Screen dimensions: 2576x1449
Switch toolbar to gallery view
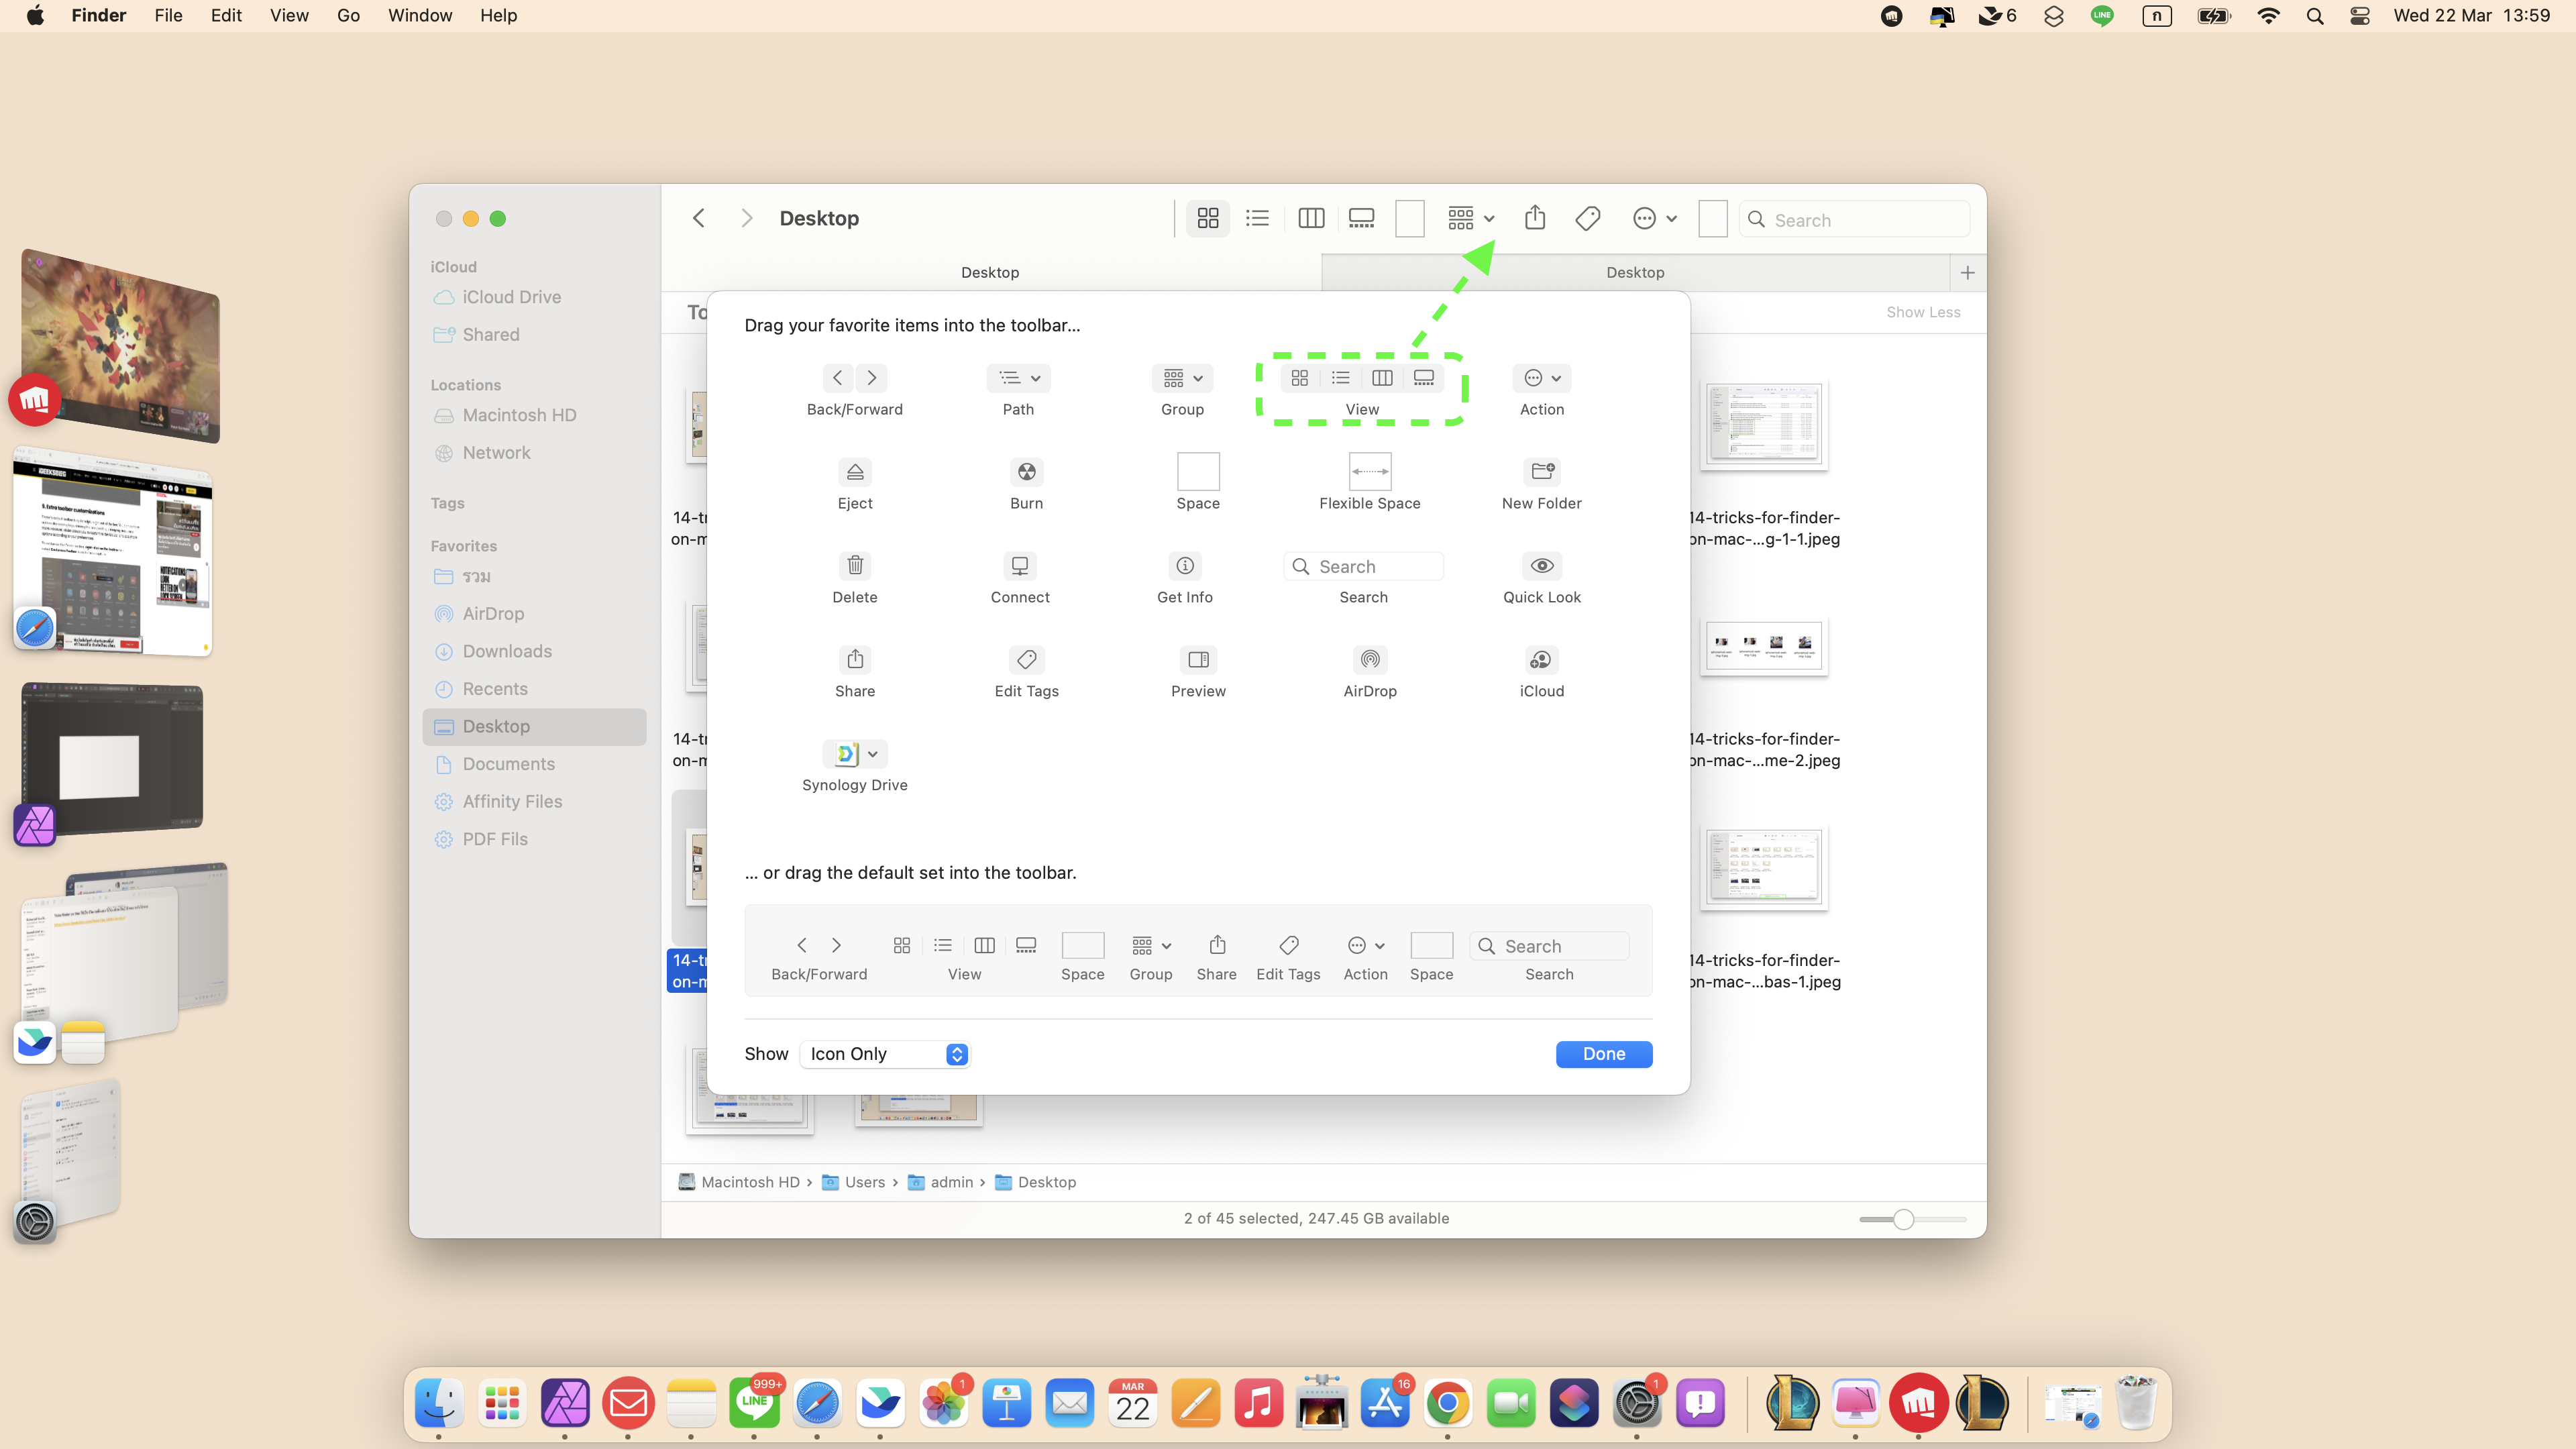[x=1361, y=218]
